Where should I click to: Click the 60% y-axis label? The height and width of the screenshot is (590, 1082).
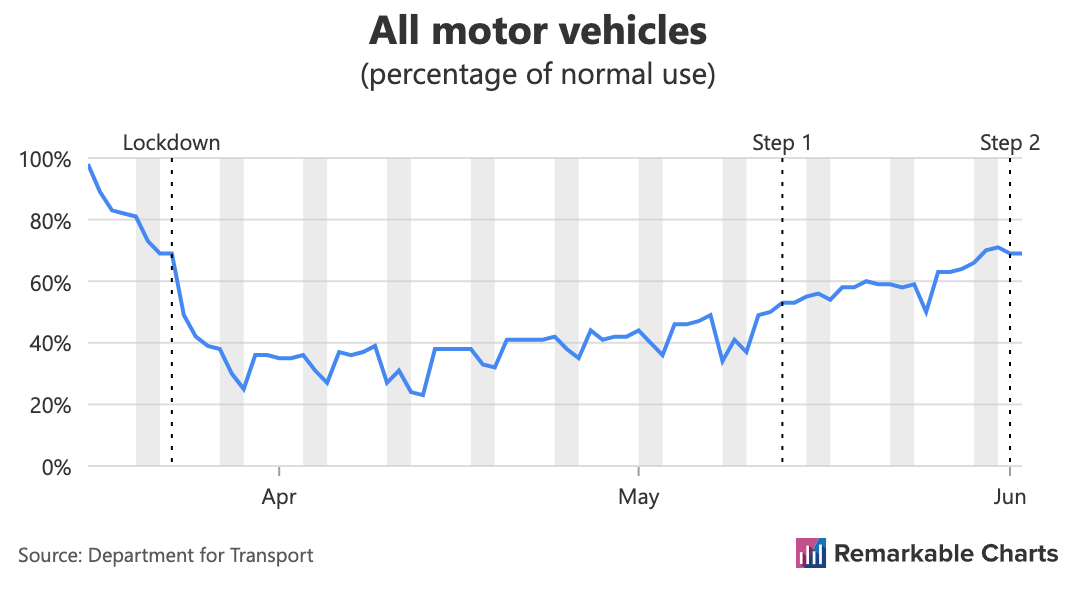[49, 283]
